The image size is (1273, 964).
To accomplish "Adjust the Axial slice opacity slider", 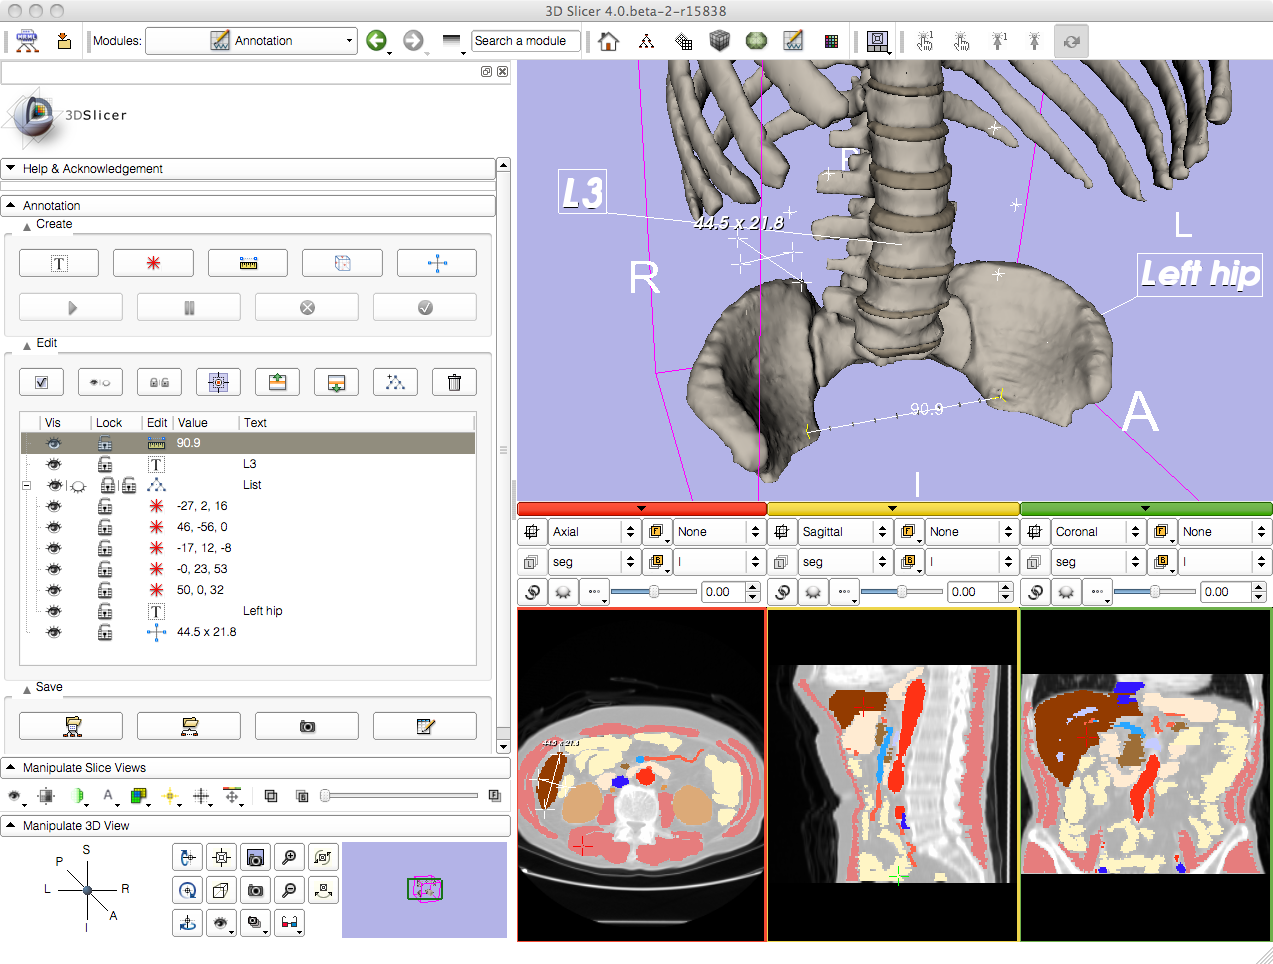I will pos(653,592).
